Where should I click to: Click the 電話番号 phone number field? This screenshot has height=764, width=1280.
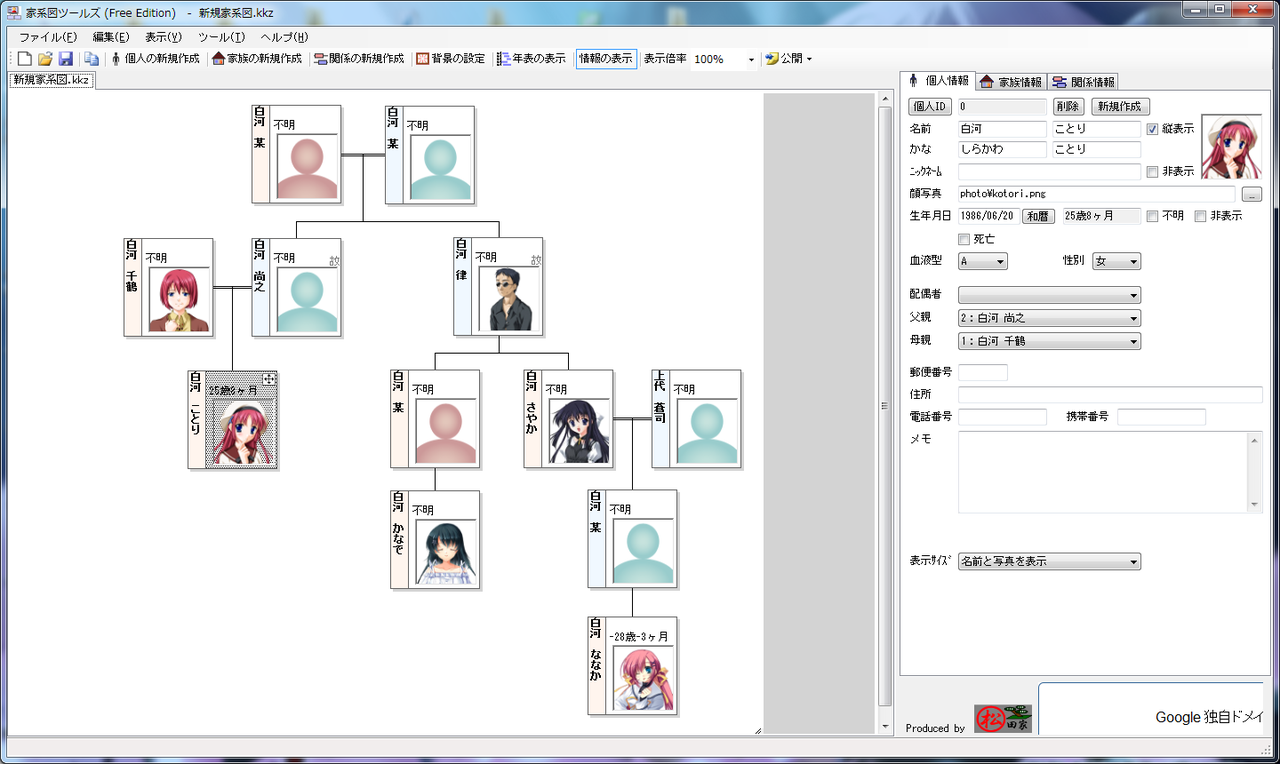point(1002,417)
